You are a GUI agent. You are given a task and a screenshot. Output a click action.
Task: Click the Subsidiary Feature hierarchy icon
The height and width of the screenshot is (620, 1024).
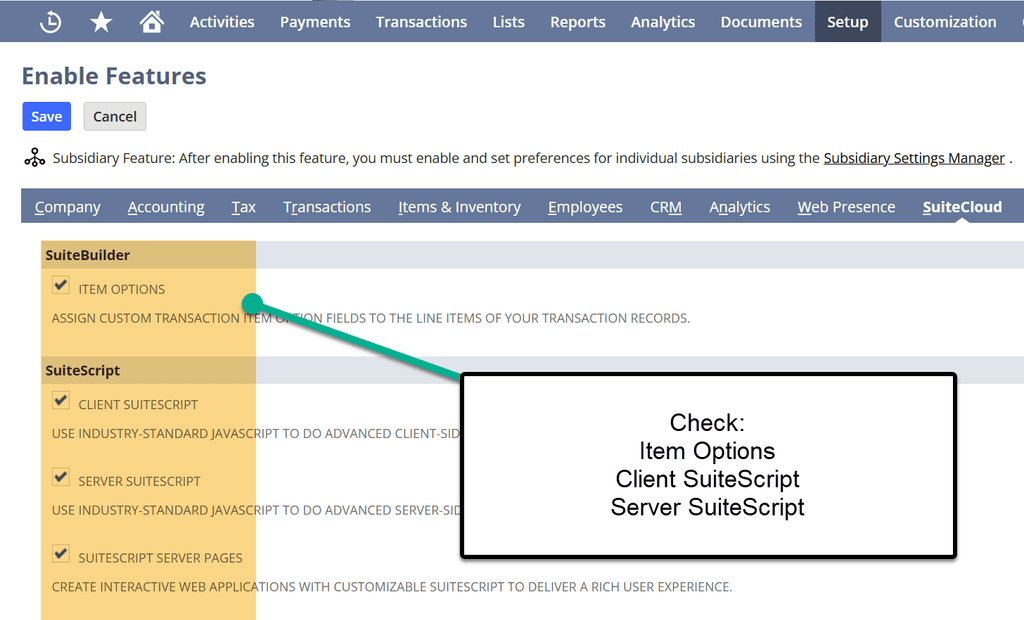[35, 157]
